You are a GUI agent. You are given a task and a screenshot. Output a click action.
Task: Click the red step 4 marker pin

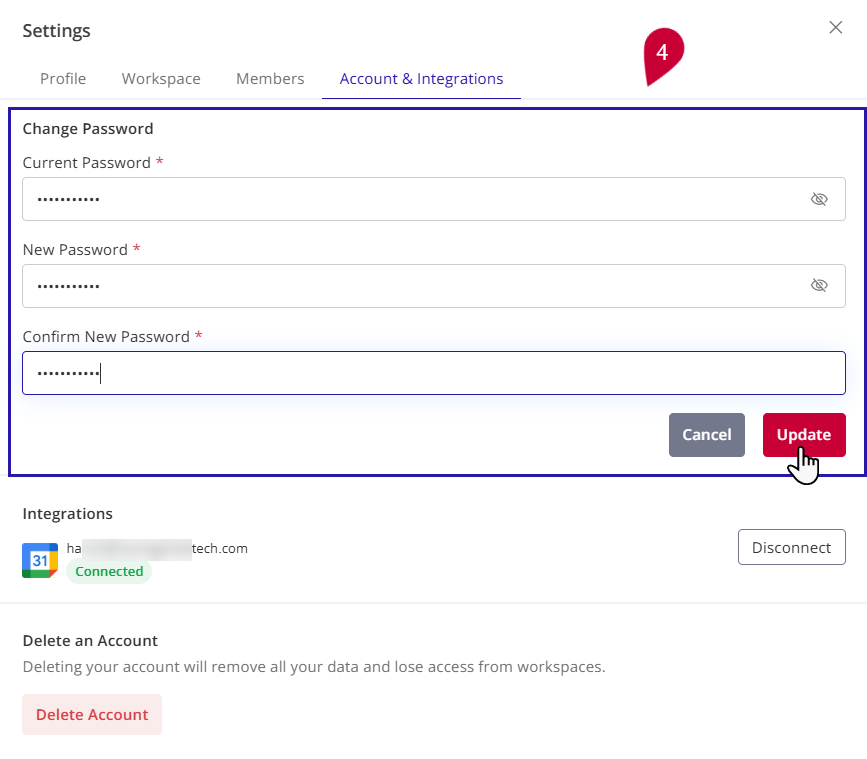[663, 56]
